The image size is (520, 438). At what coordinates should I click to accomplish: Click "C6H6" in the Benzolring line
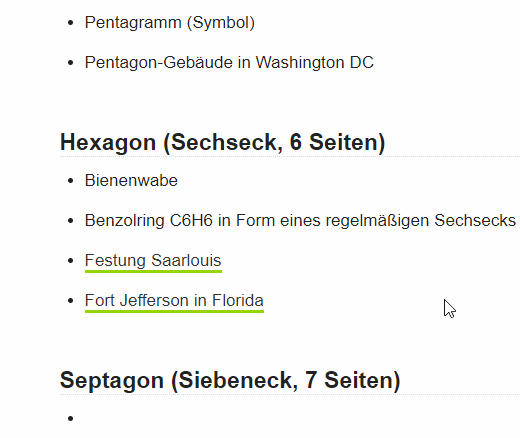click(191, 220)
